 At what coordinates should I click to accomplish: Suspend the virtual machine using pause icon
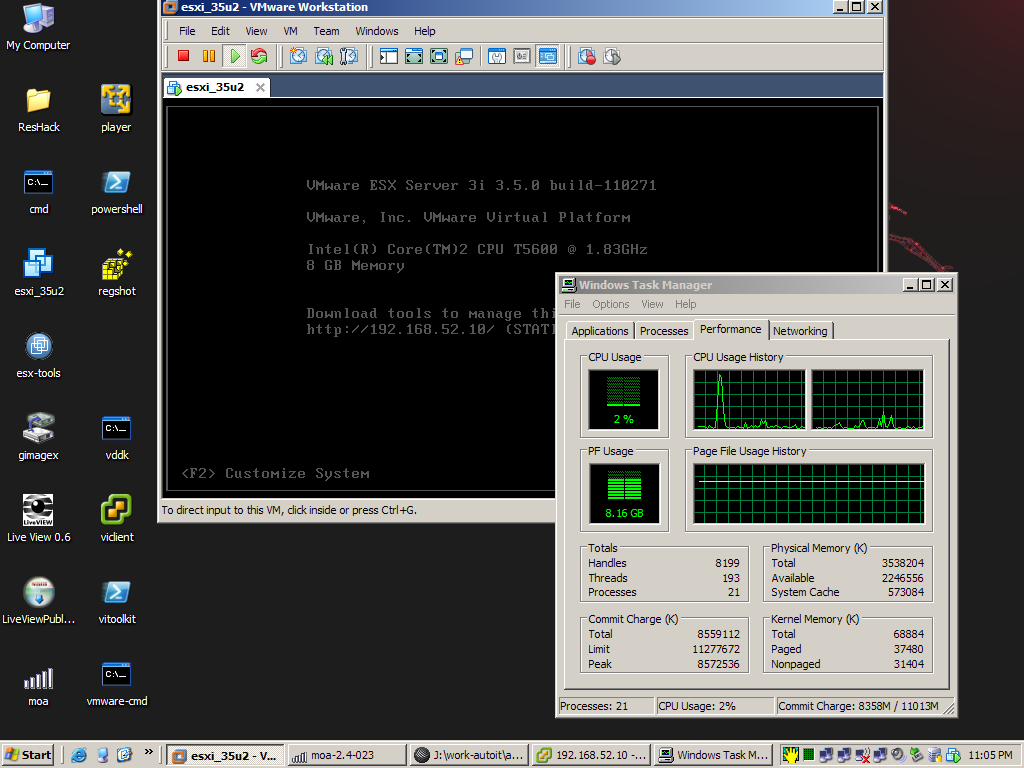point(208,56)
